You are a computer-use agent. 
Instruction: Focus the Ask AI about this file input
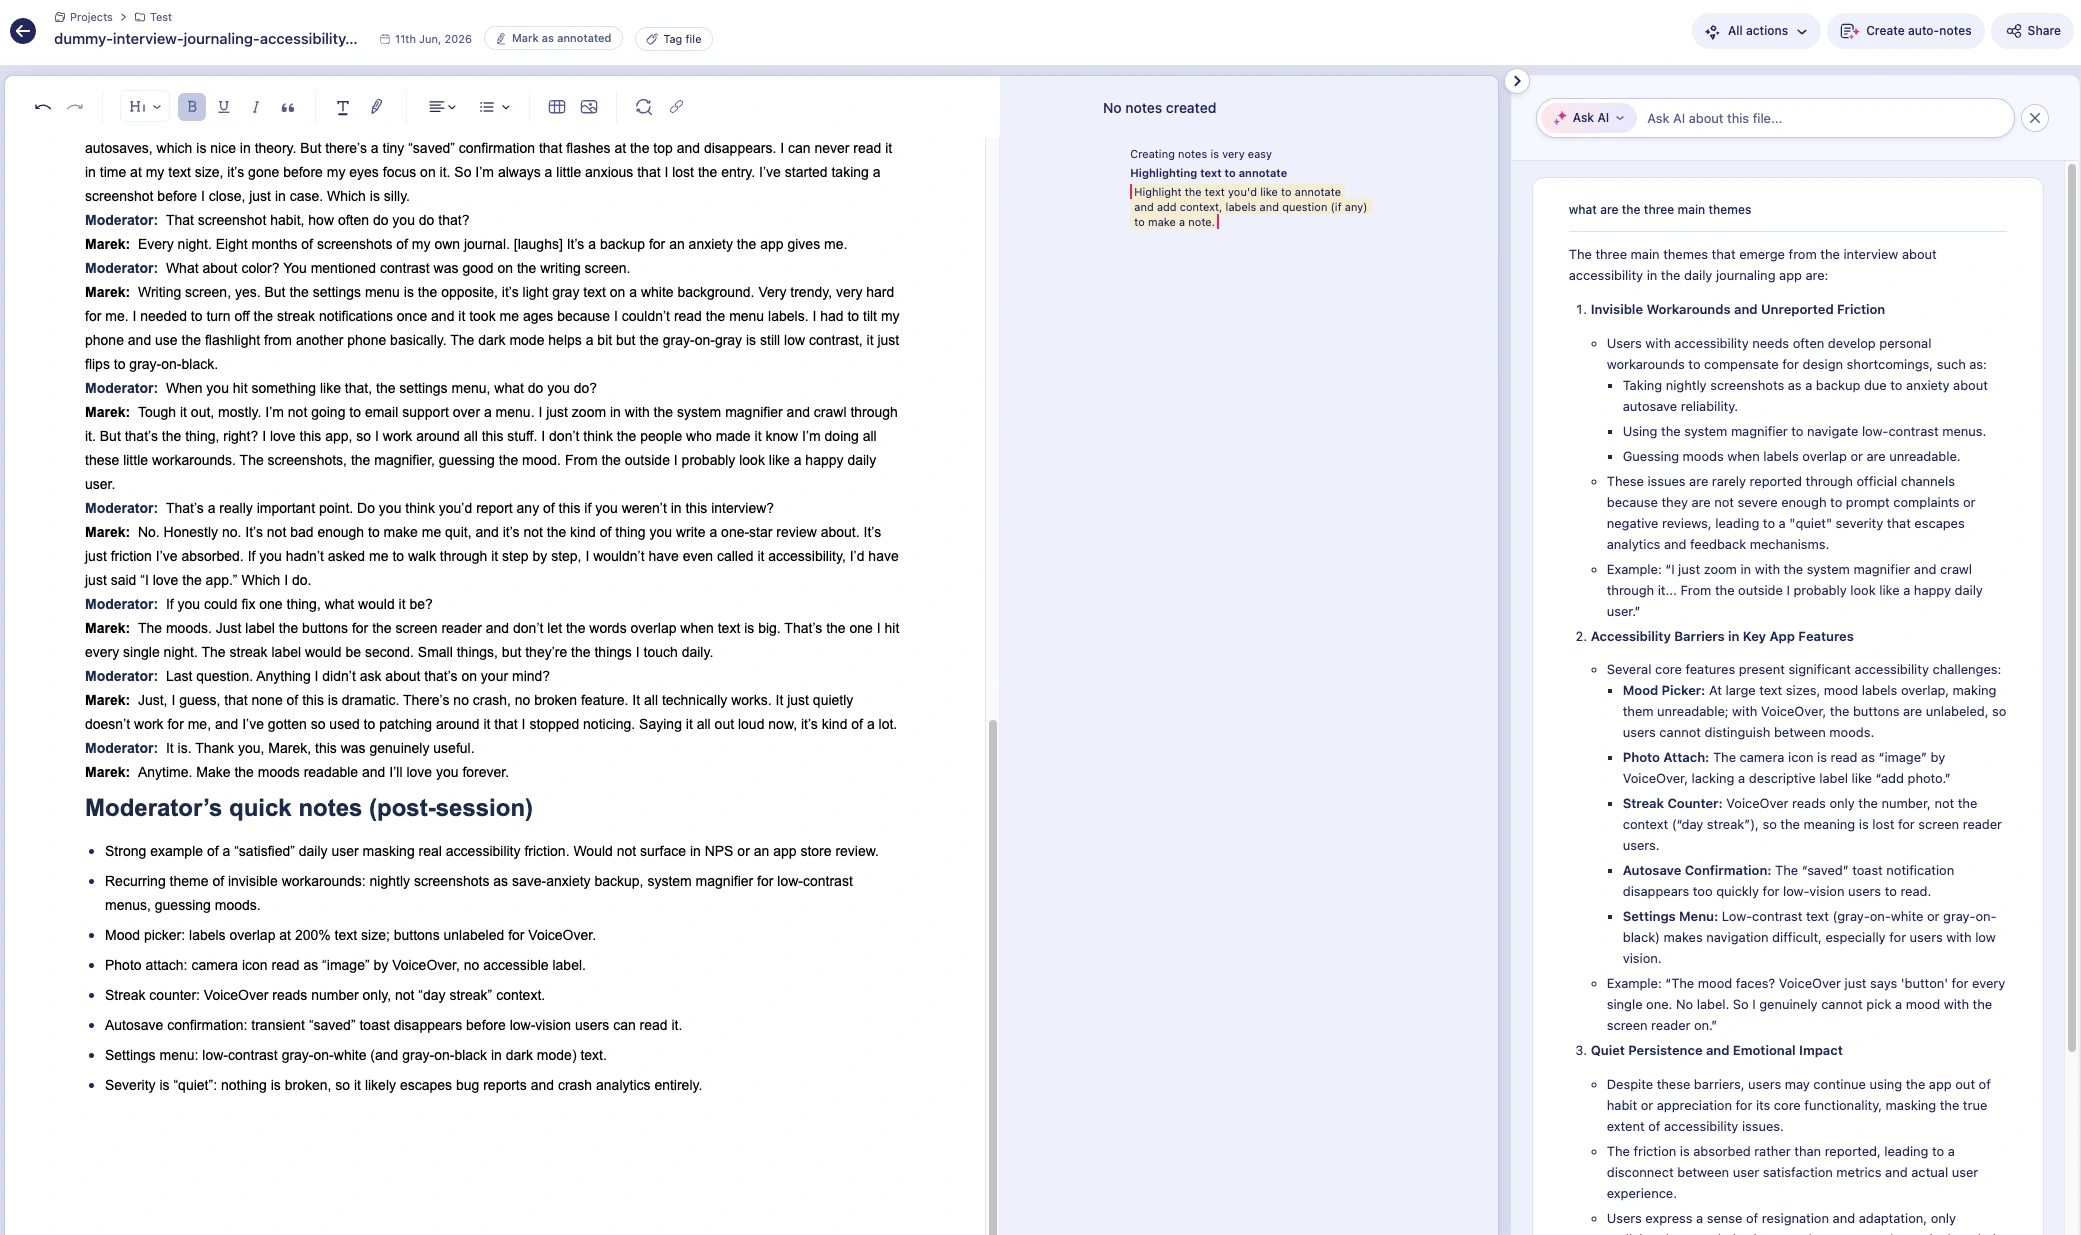click(x=1822, y=118)
